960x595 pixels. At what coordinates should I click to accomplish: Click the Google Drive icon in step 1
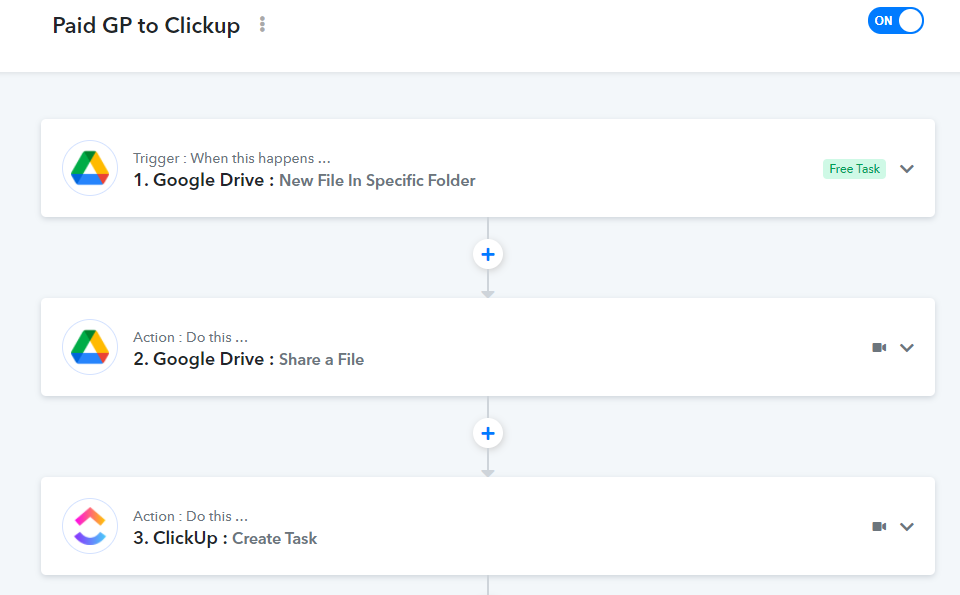tap(90, 168)
